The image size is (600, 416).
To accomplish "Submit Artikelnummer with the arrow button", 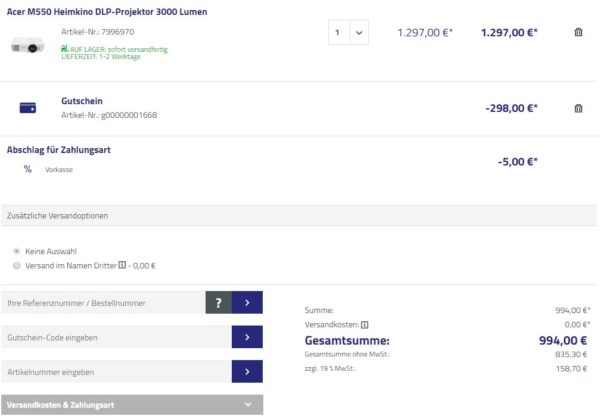I will [x=247, y=371].
